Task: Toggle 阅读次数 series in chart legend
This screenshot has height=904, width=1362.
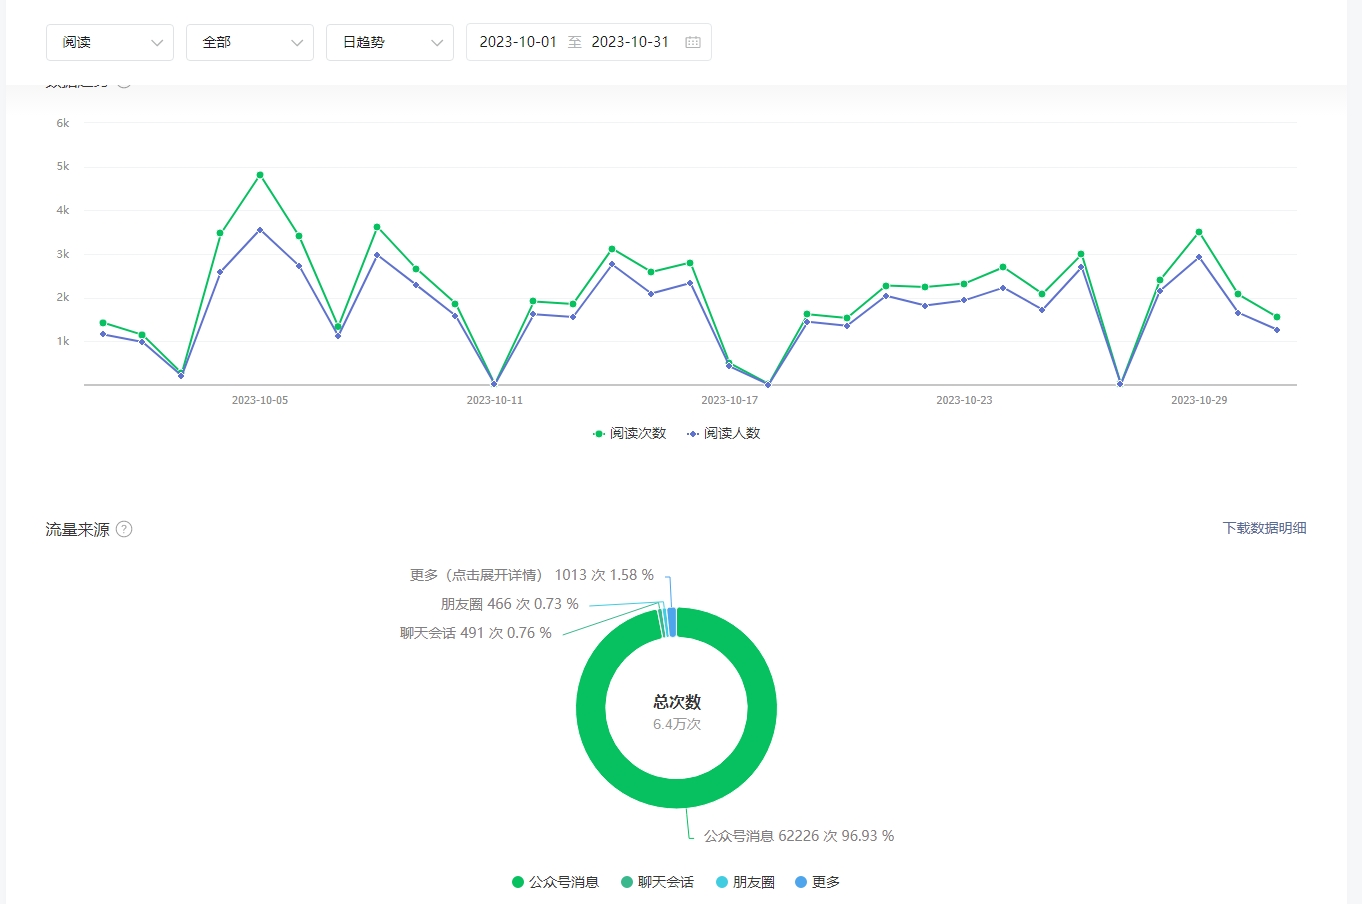Action: tap(629, 433)
